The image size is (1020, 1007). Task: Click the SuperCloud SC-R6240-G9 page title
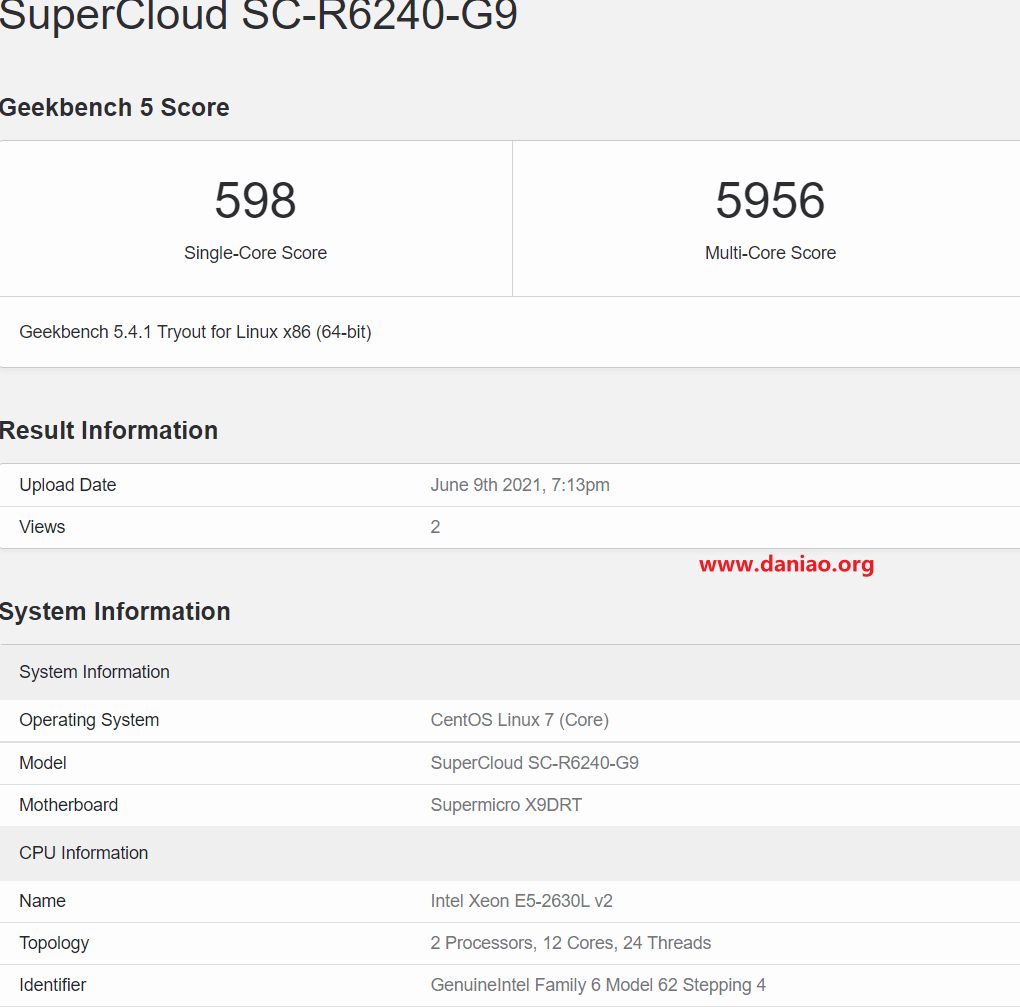(x=258, y=14)
